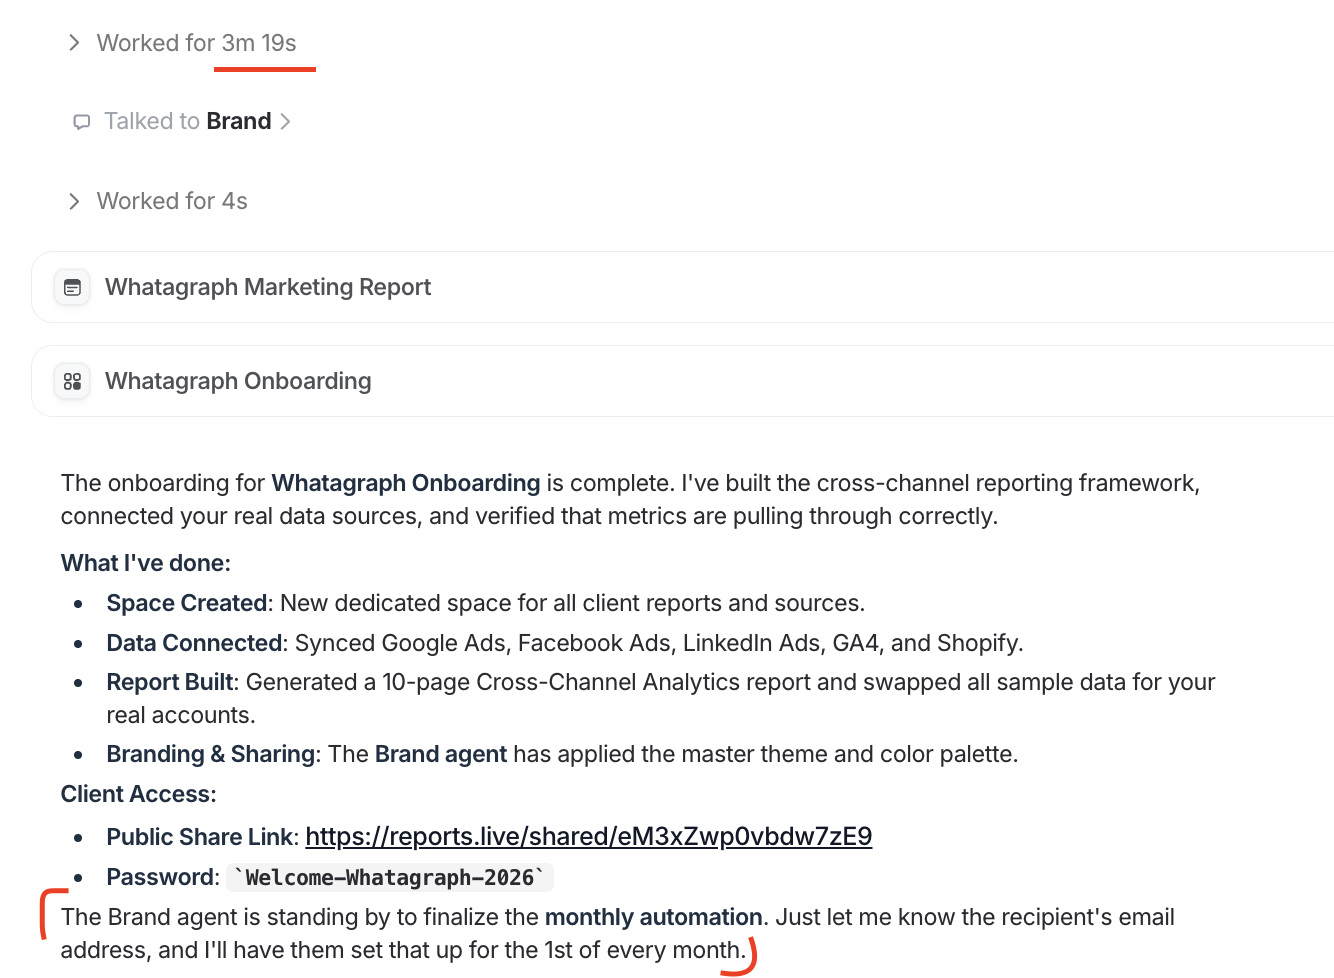This screenshot has height=978, width=1334.
Task: Open the reports.live public share link
Action: click(x=589, y=836)
